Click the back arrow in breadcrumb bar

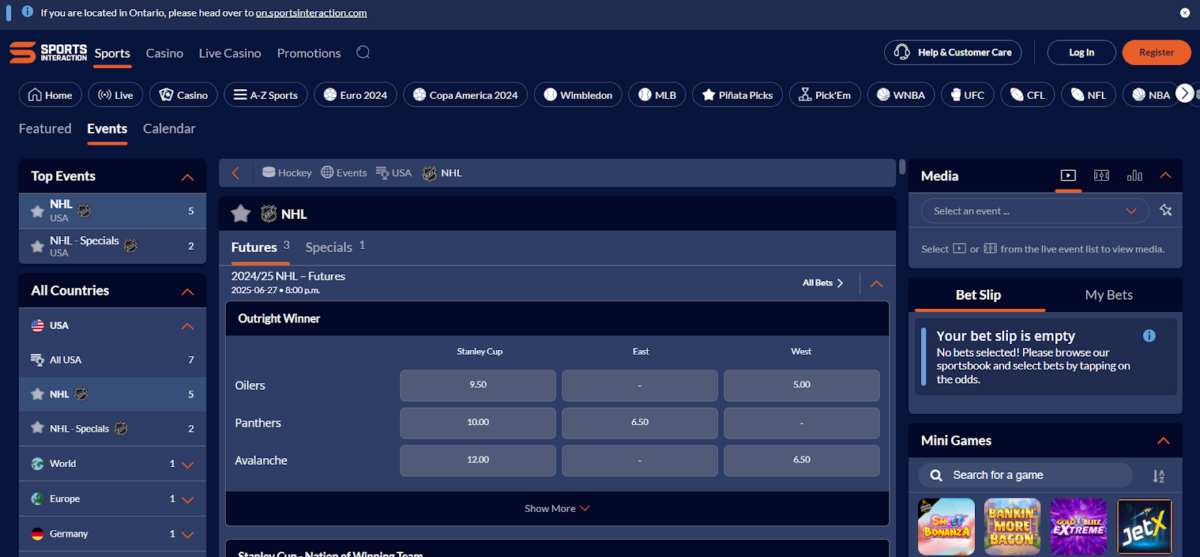[236, 173]
